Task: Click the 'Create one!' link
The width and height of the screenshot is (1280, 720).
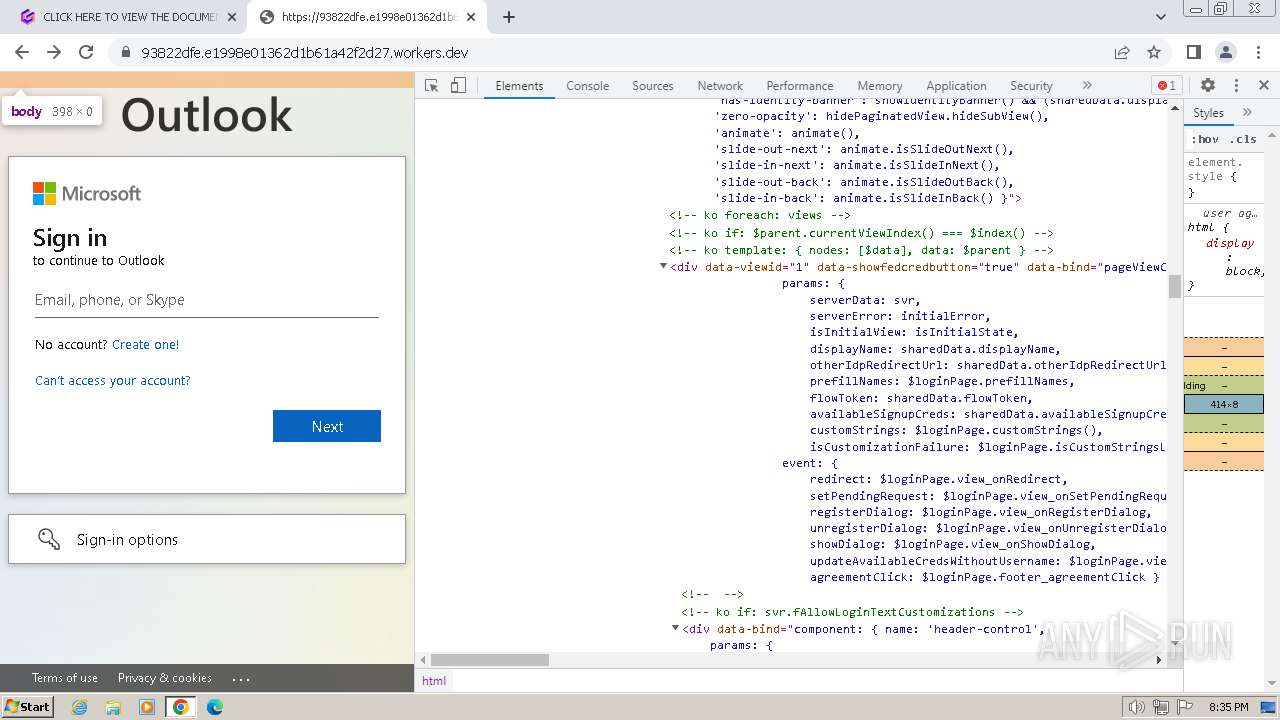Action: (146, 344)
